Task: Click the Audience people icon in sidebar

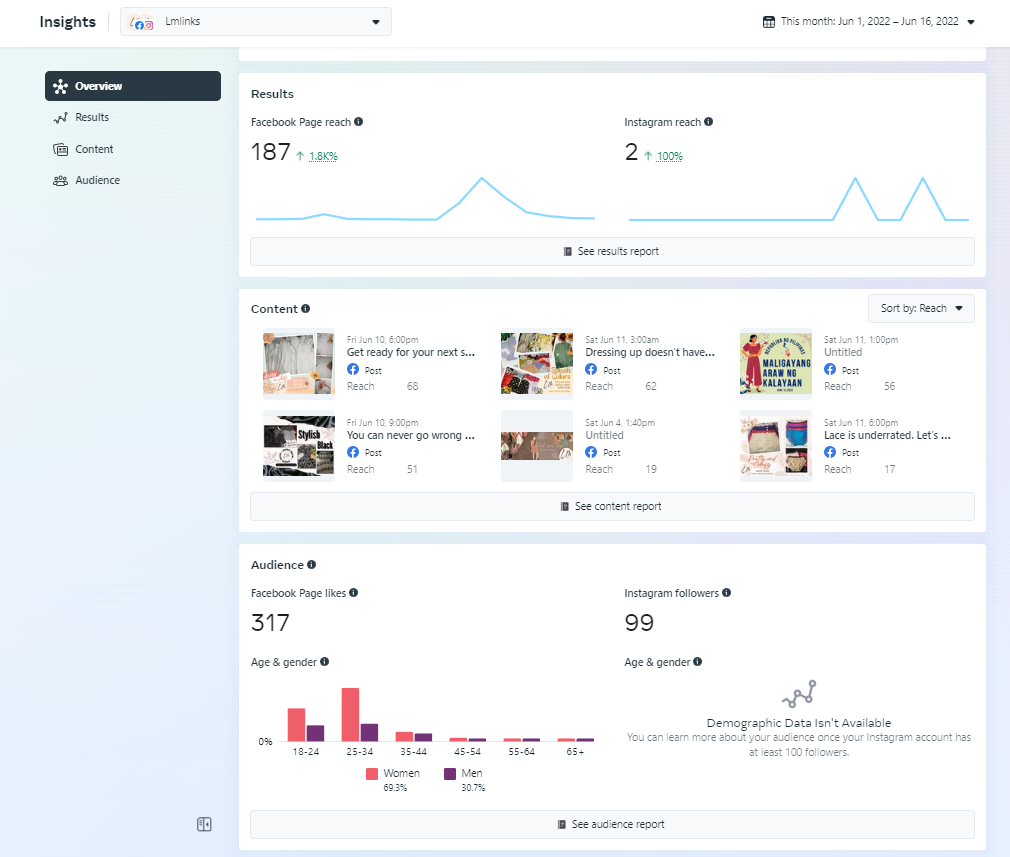Action: click(x=61, y=181)
